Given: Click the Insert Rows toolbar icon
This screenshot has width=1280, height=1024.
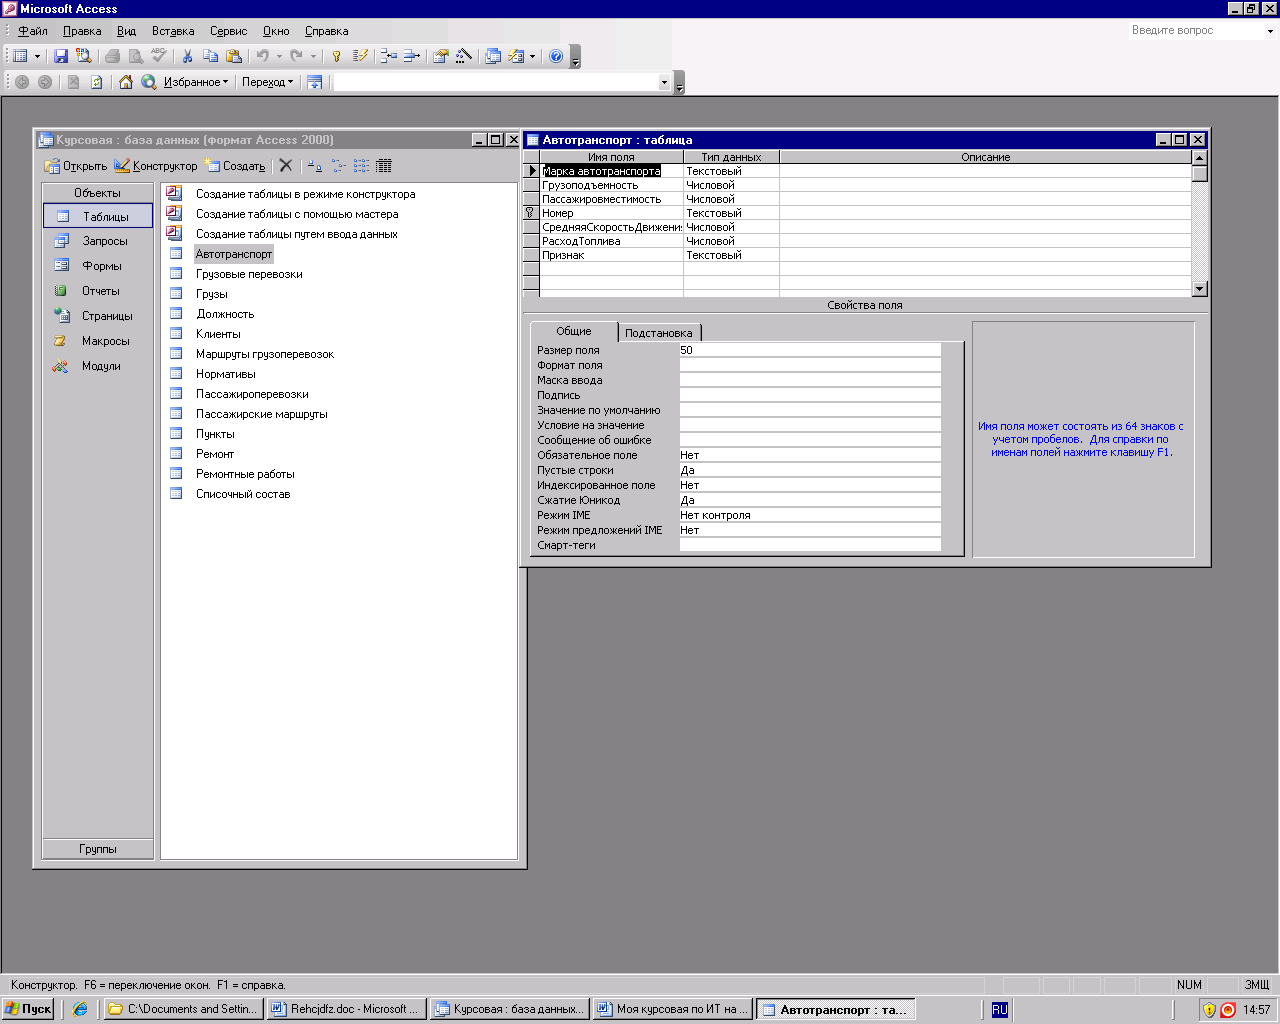Looking at the screenshot, I should click(x=389, y=57).
